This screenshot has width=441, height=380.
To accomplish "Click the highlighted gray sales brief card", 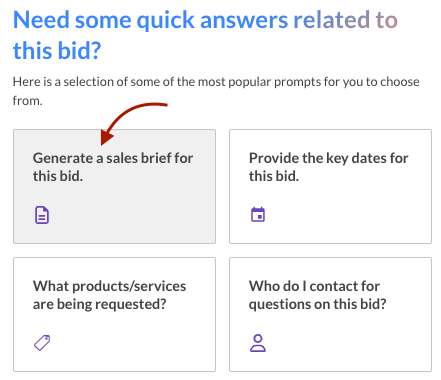I will (x=114, y=186).
